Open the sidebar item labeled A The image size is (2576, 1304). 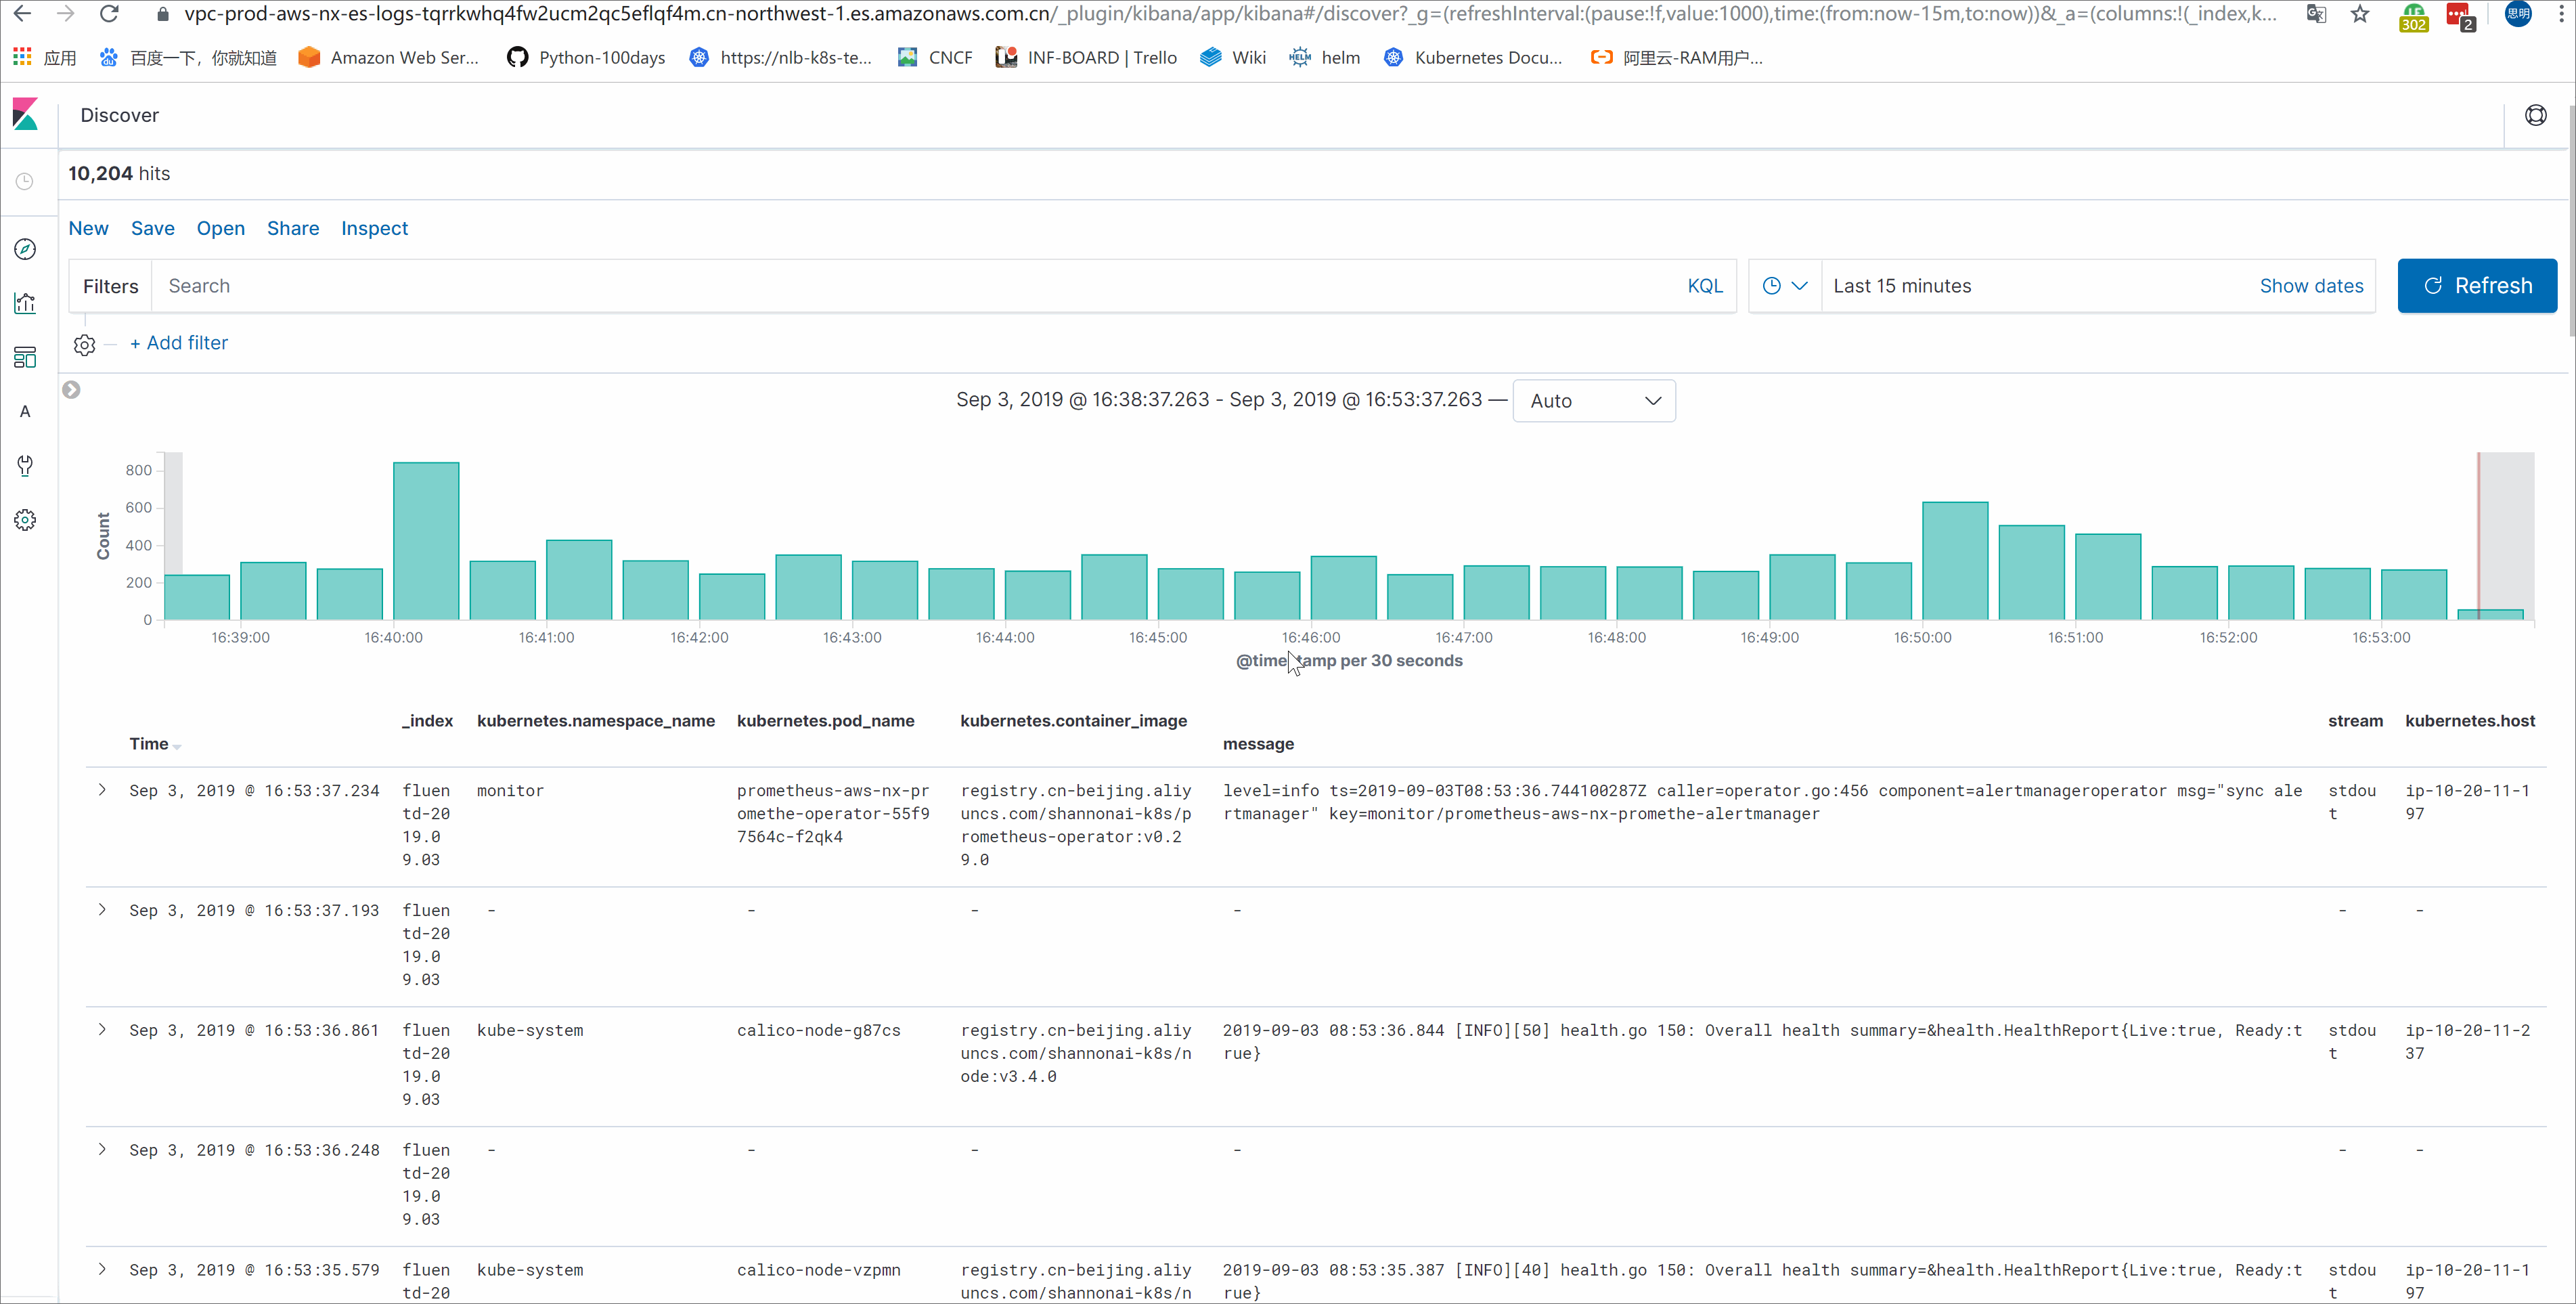[25, 411]
